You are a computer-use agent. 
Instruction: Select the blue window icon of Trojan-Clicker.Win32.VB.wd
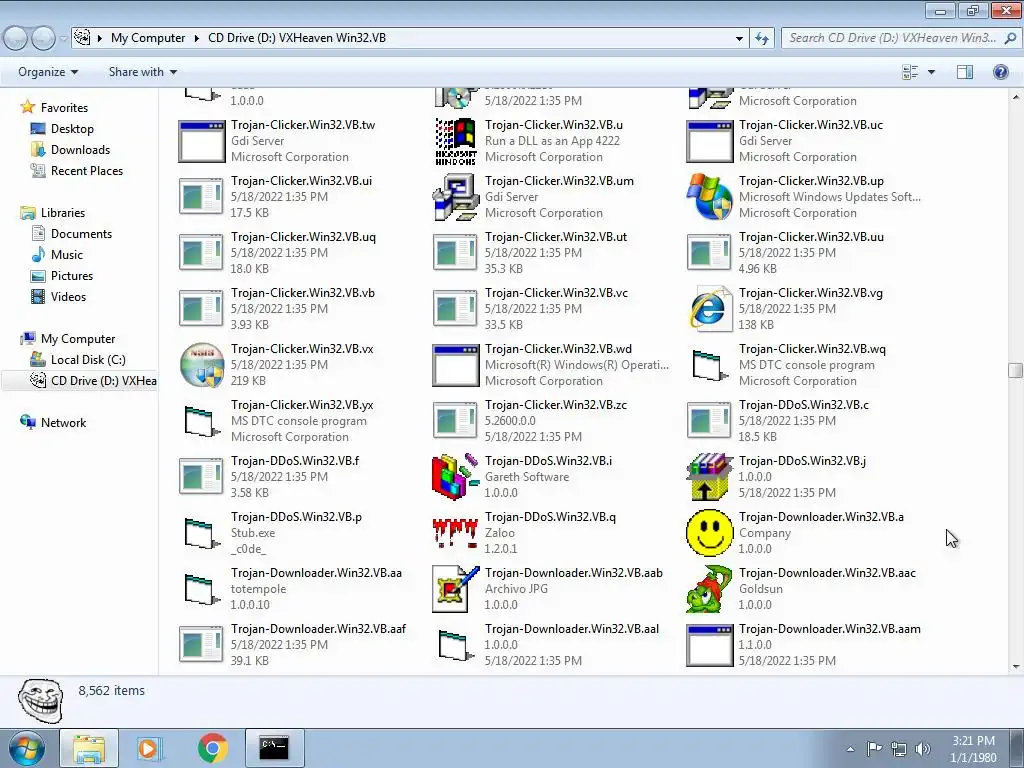point(456,365)
